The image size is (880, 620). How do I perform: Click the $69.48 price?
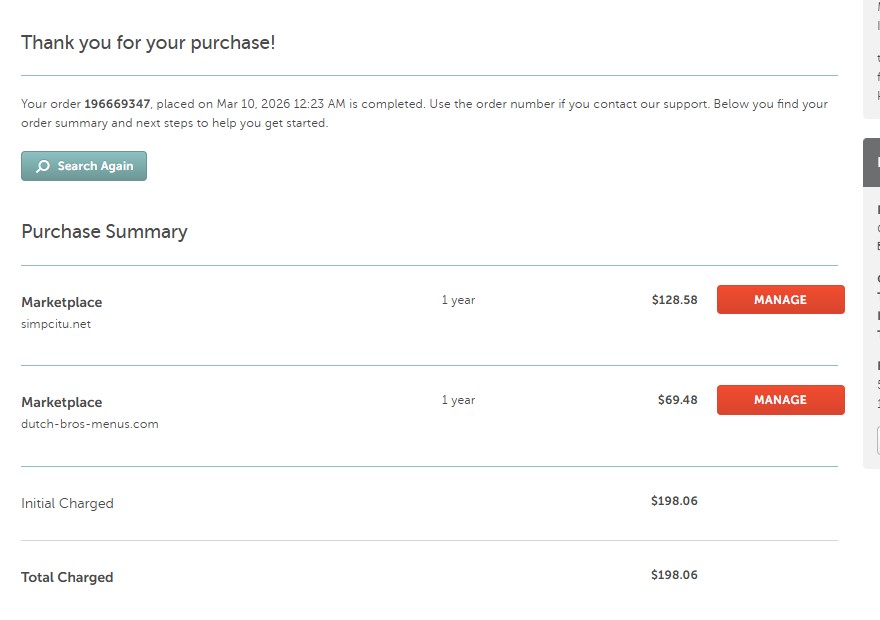pos(677,400)
